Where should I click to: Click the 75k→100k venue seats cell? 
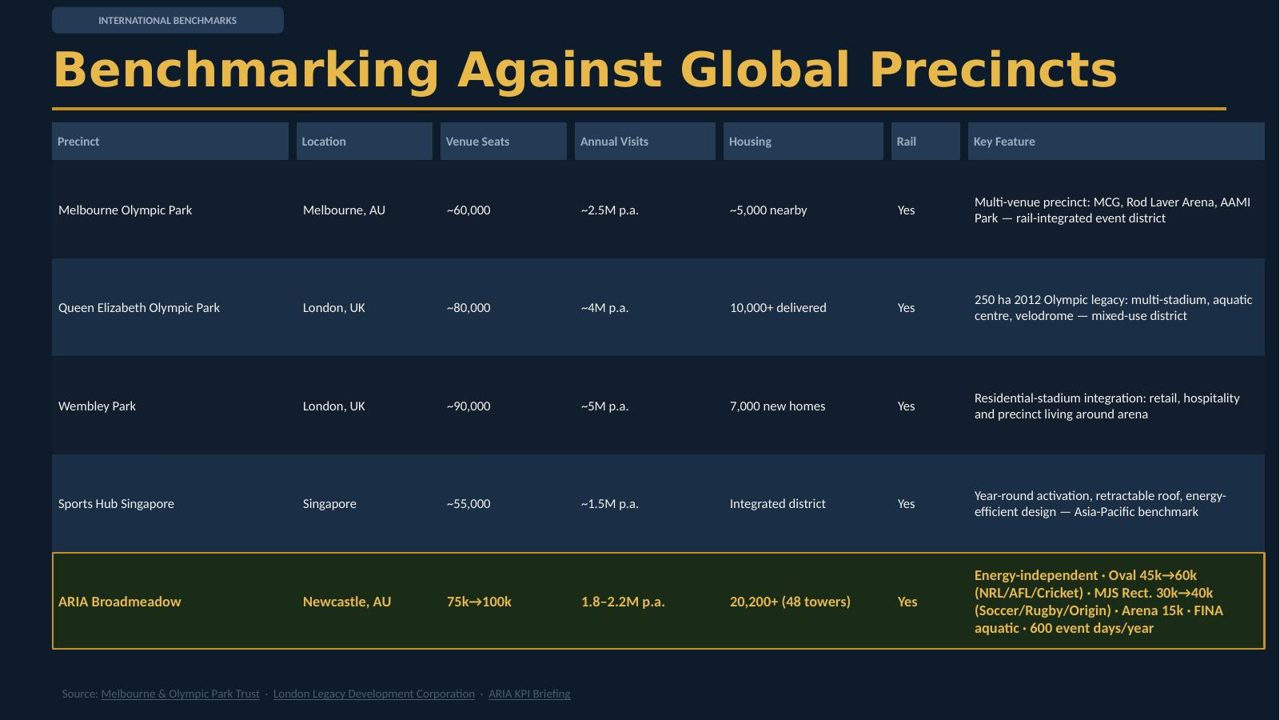[479, 602]
